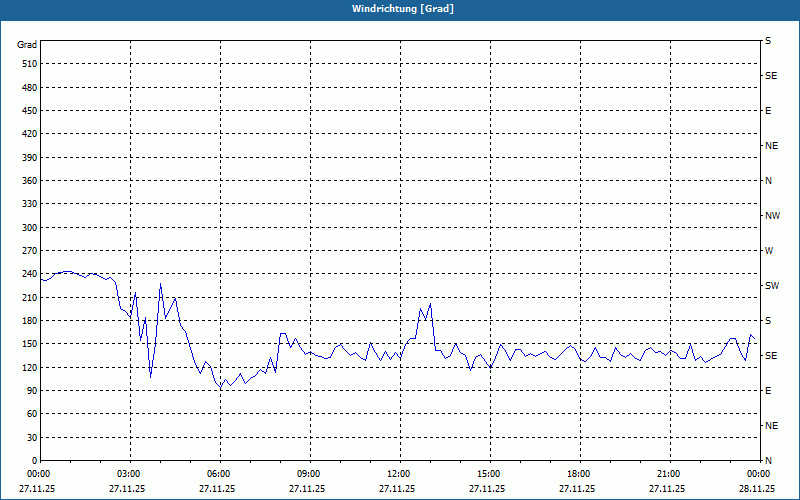The image size is (800, 500).
Task: Select the 510 tick label on left axis
Action: click(27, 63)
